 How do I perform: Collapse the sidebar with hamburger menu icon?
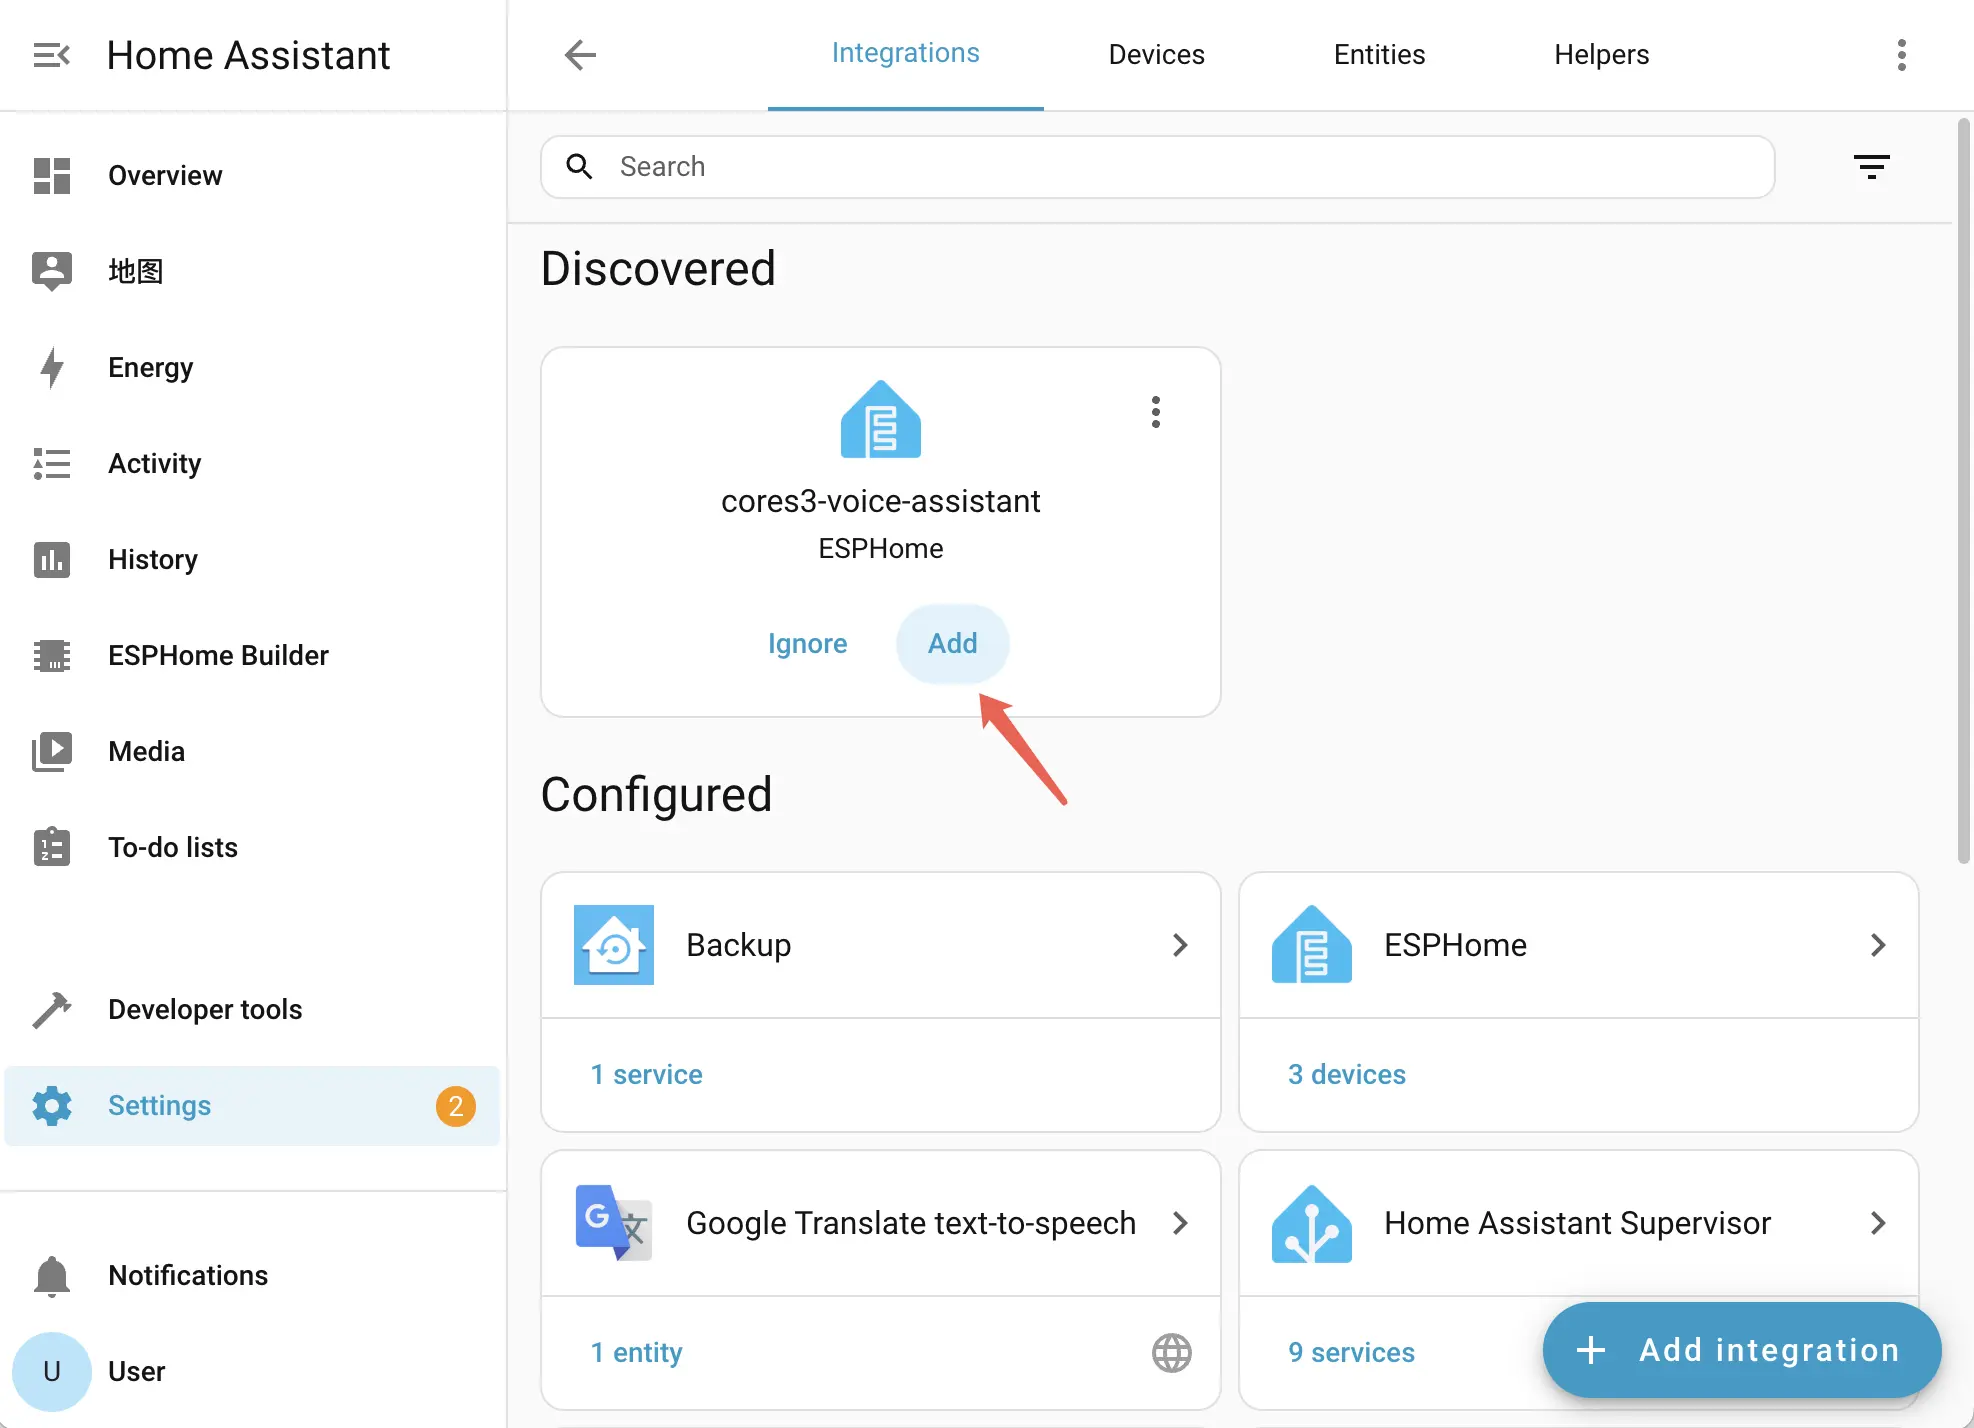tap(51, 55)
